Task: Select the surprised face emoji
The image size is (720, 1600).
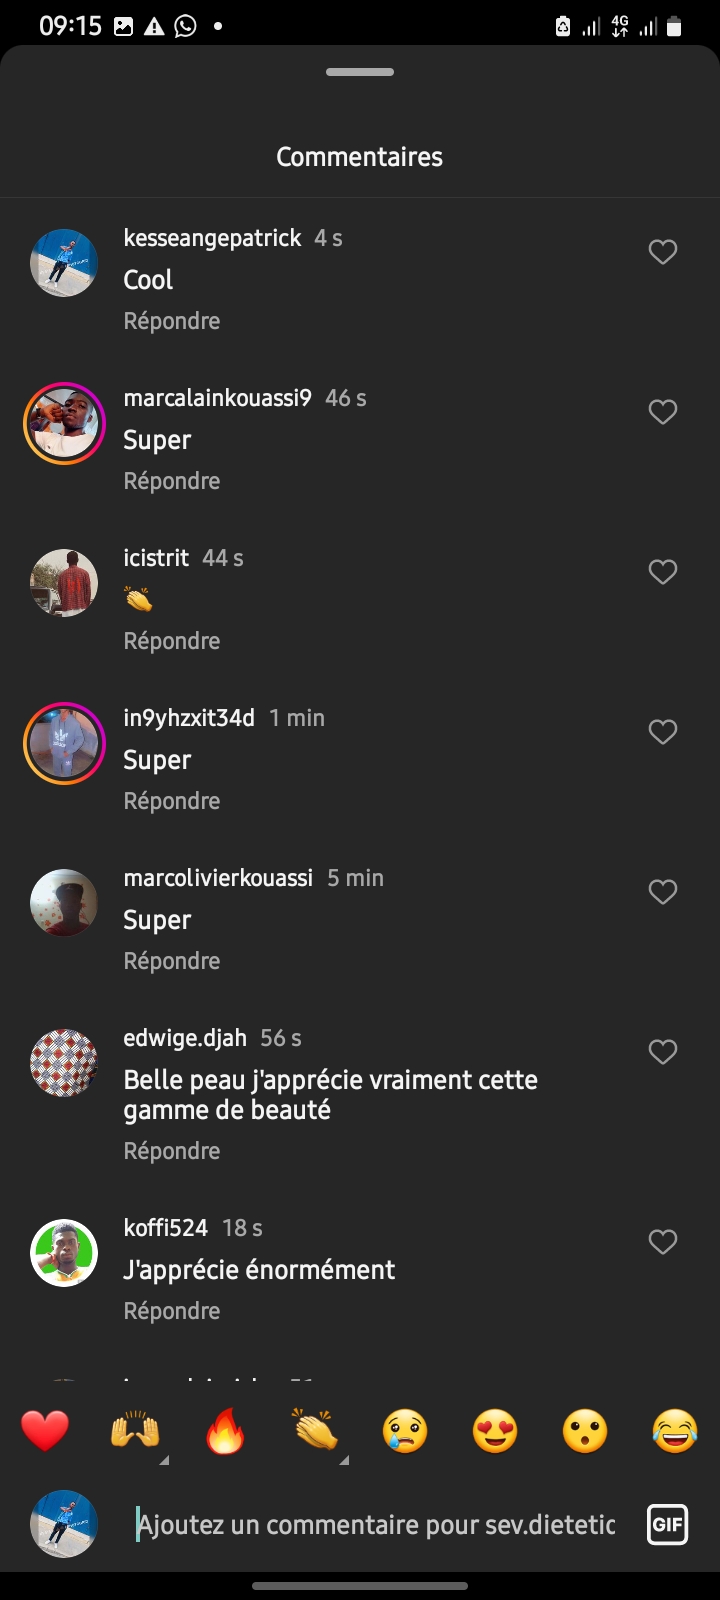Action: point(585,1431)
